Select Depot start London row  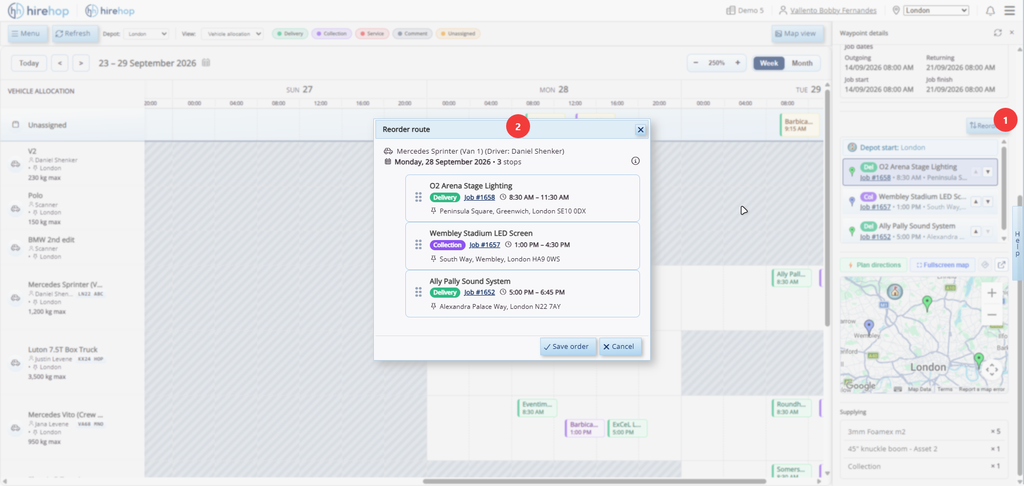(x=920, y=147)
